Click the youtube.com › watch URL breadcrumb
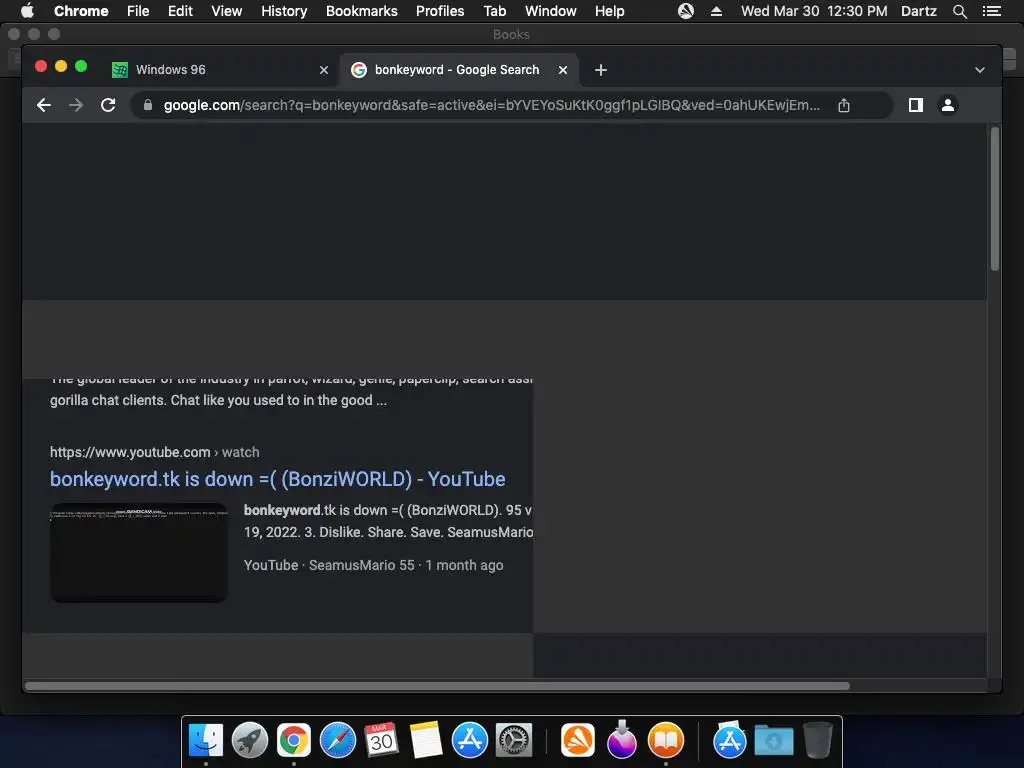 coord(154,452)
